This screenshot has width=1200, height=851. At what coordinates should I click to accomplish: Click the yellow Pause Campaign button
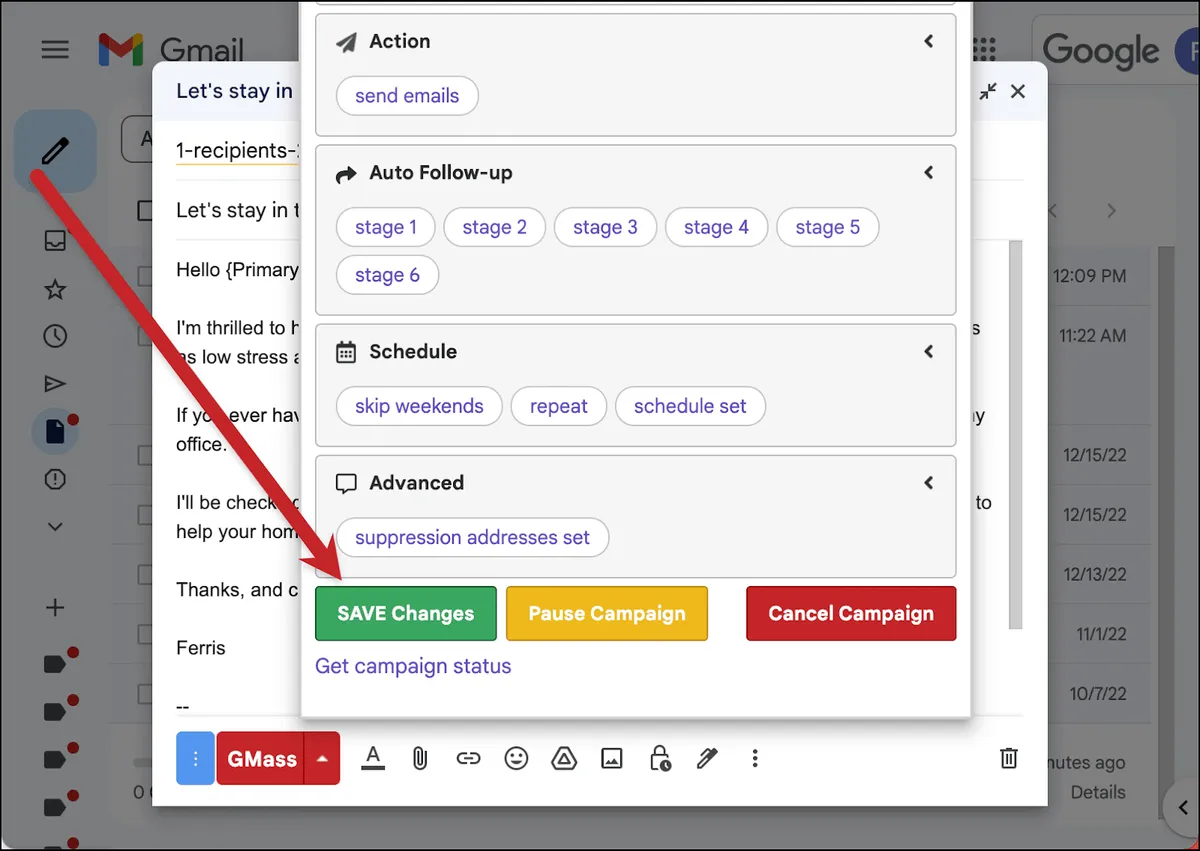(607, 613)
